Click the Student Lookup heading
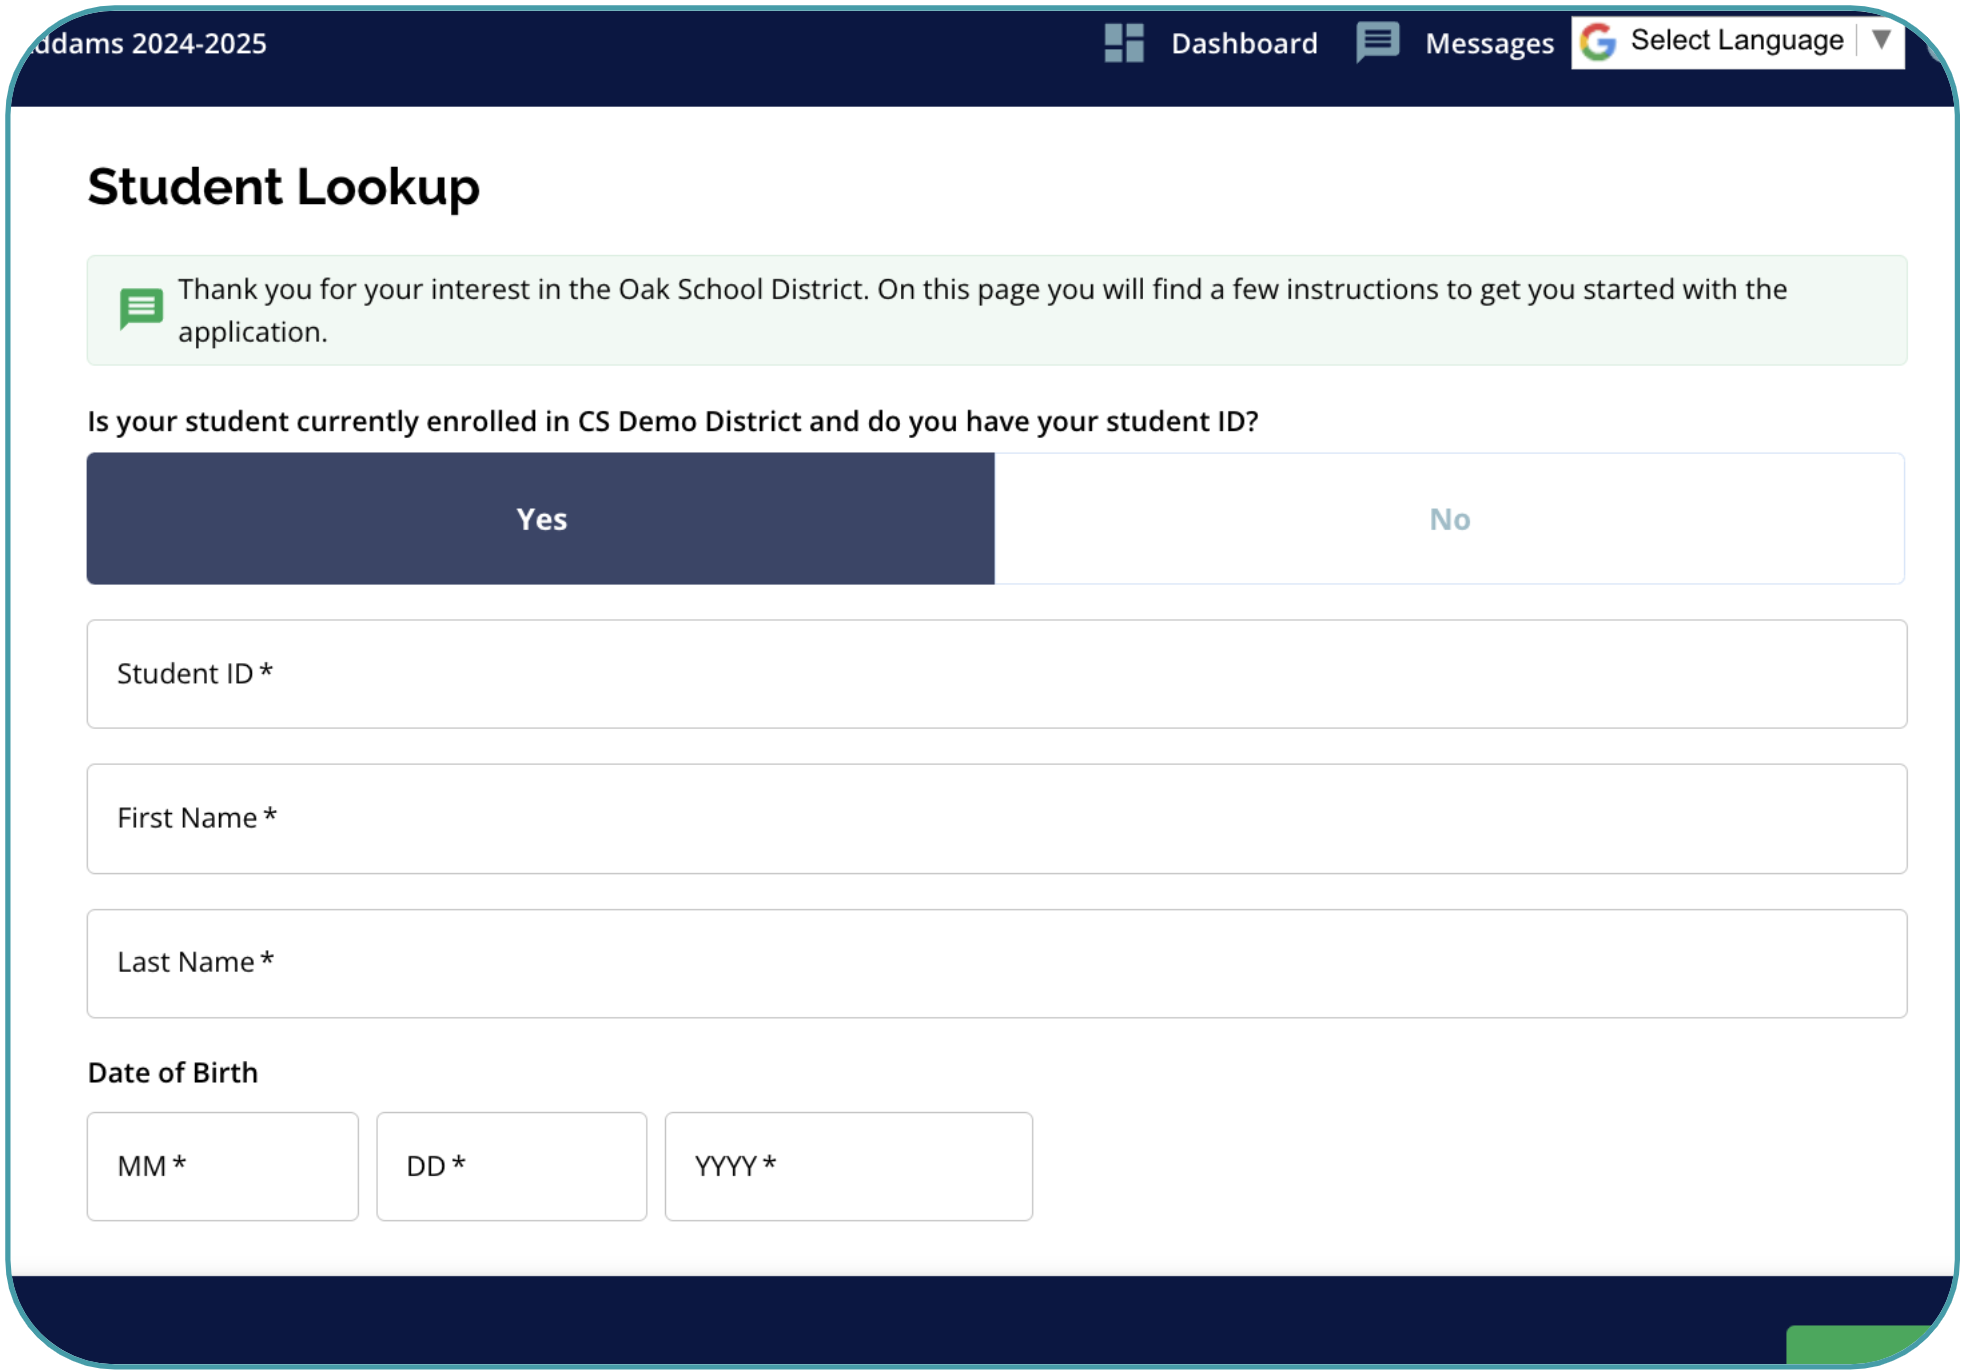 (x=283, y=187)
